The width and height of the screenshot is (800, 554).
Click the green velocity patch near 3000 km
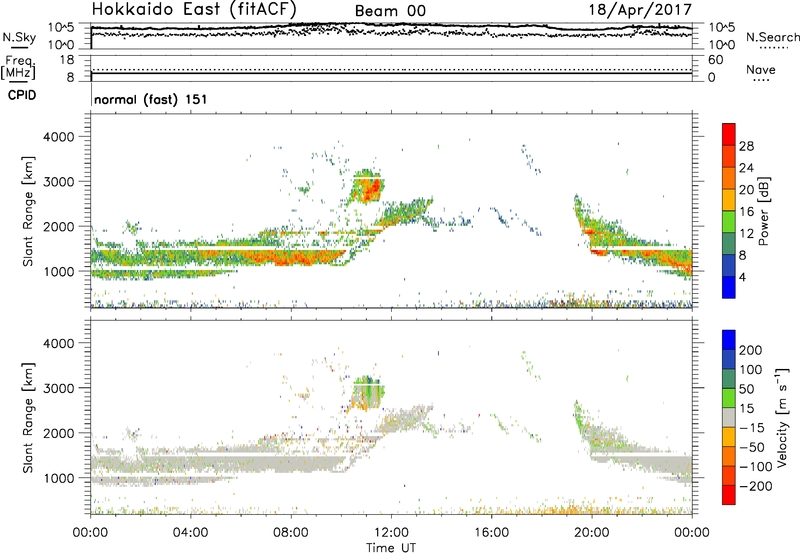pyautogui.click(x=368, y=390)
